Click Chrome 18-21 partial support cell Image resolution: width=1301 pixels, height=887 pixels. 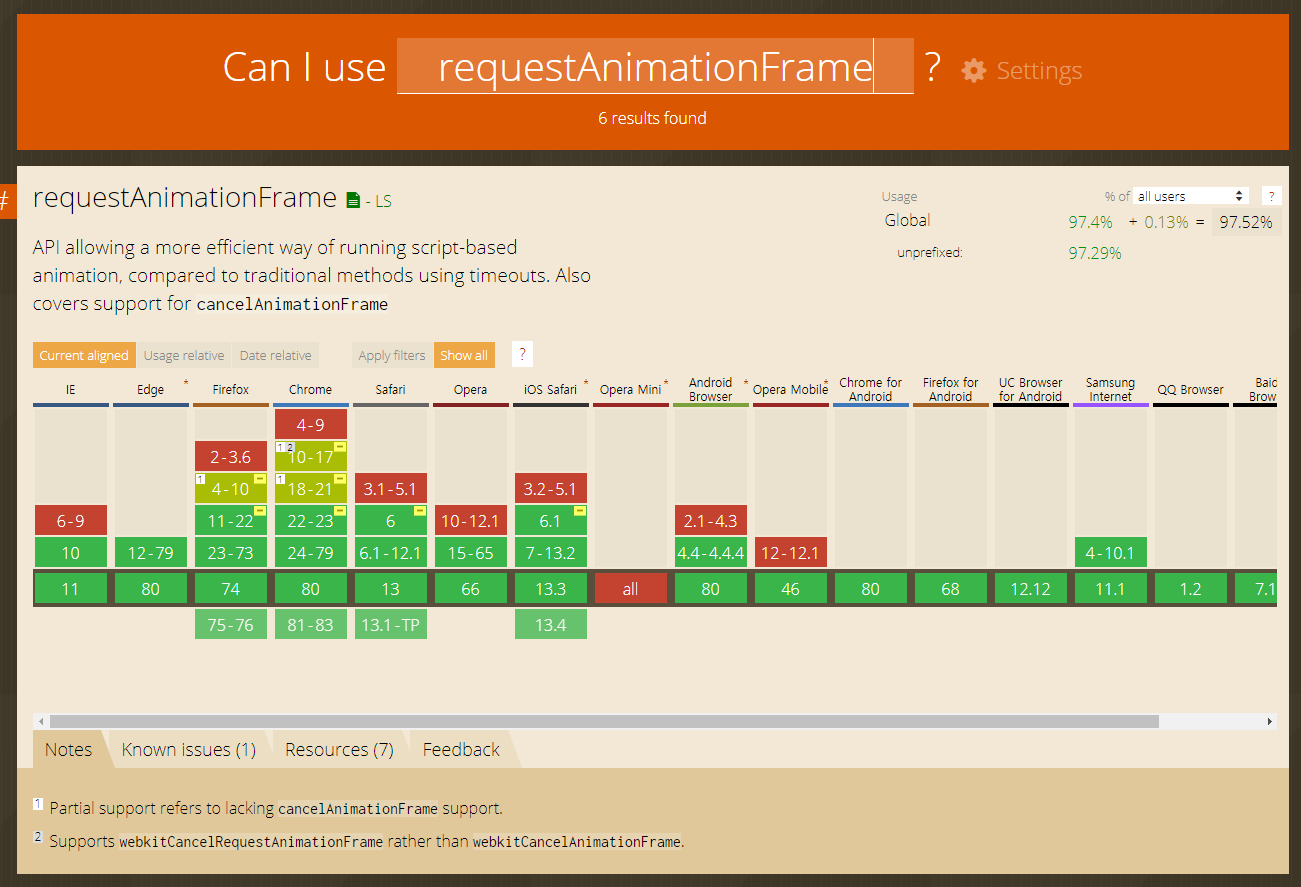click(310, 488)
